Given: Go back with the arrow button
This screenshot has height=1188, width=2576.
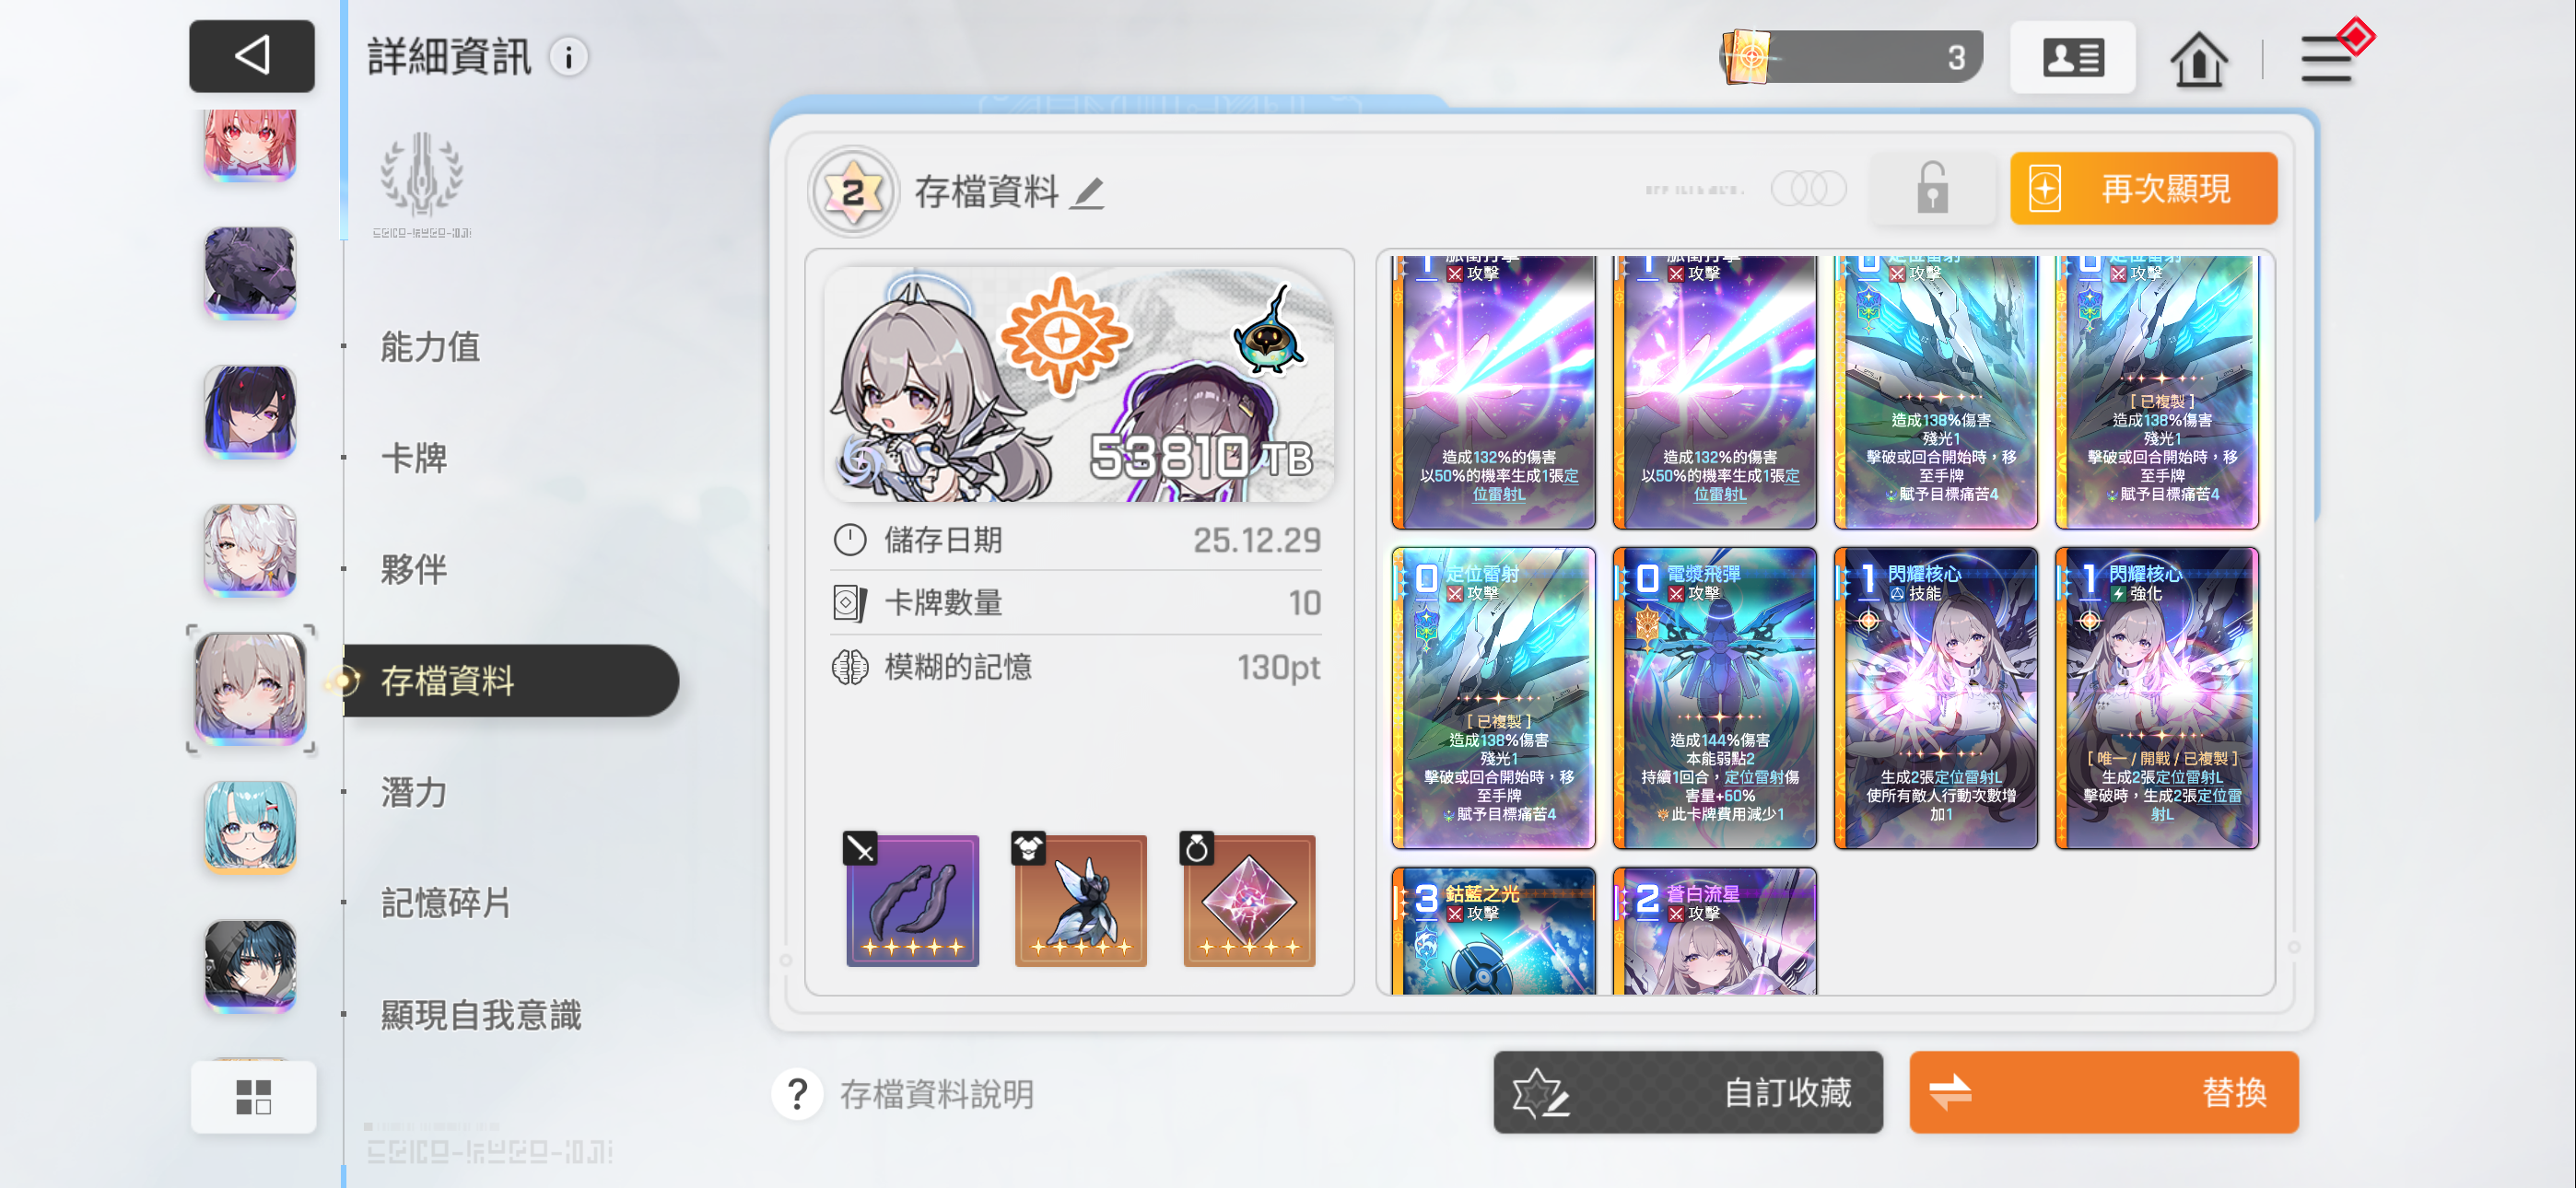Looking at the screenshot, I should click(251, 56).
